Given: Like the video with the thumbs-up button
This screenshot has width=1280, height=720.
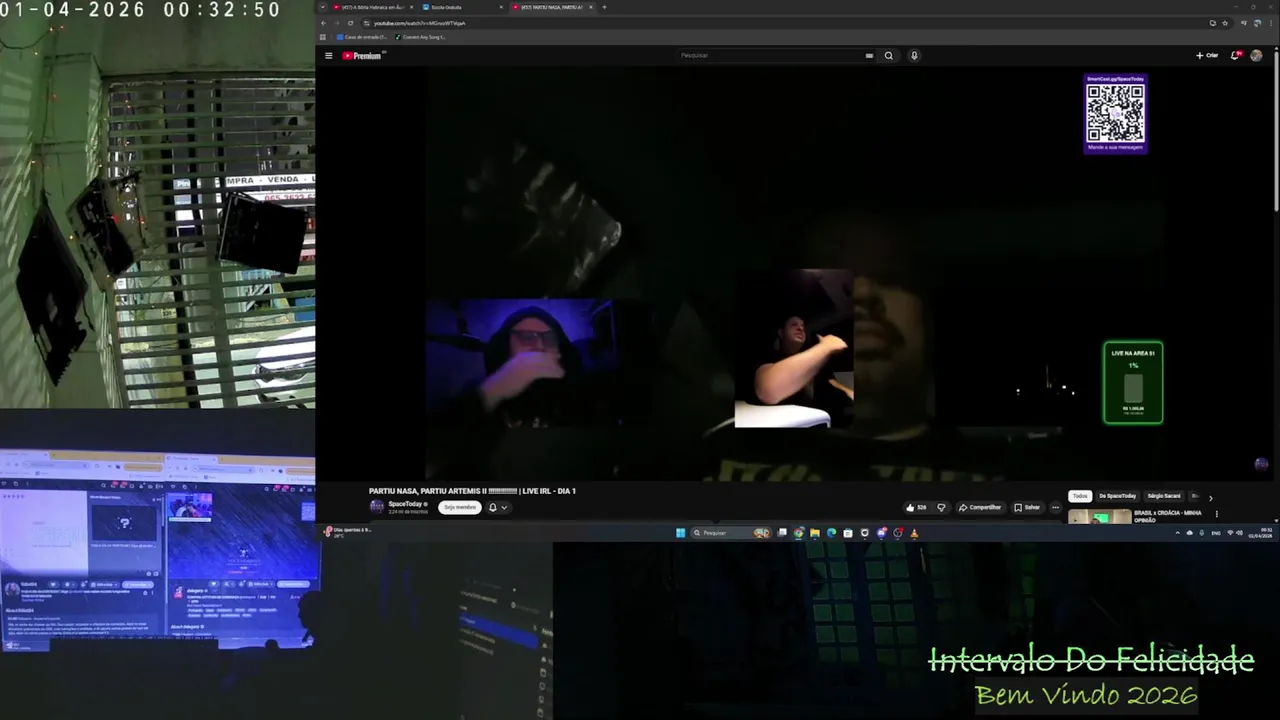Looking at the screenshot, I should (916, 507).
